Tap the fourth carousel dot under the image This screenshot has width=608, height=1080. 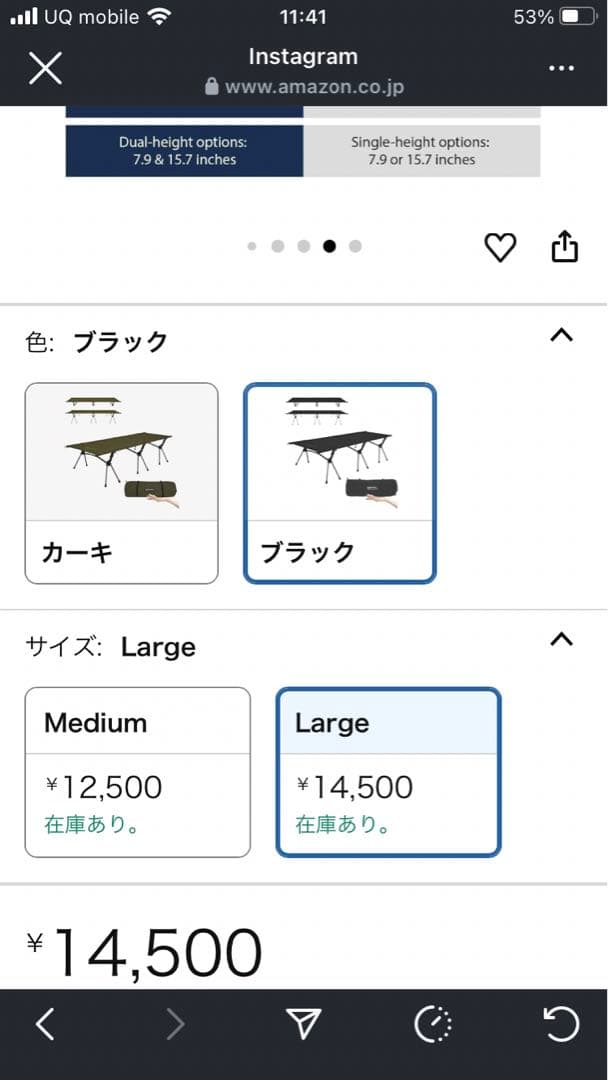[330, 246]
